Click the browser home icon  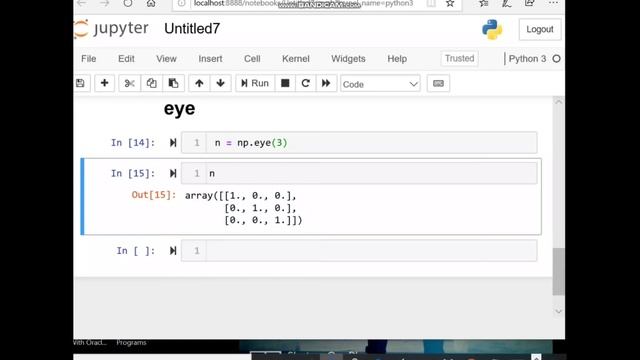[151, 4]
